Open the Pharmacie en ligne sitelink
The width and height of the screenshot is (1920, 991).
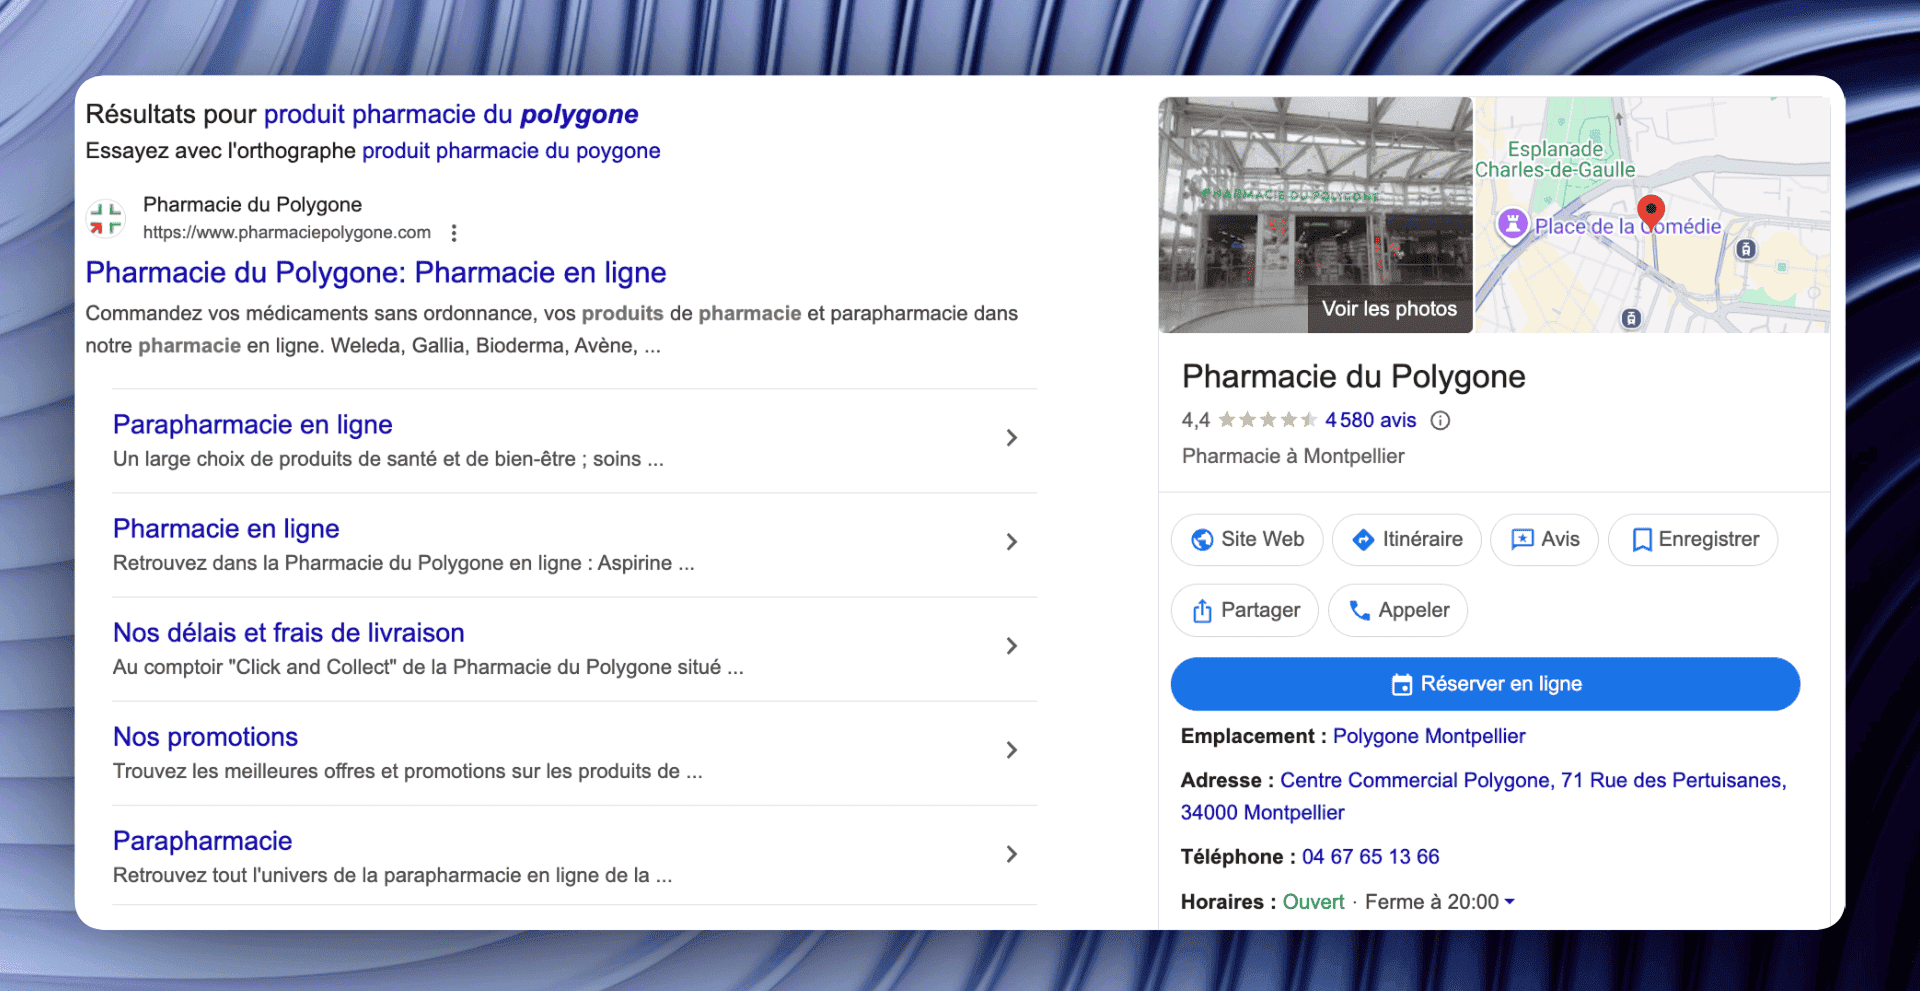226,529
